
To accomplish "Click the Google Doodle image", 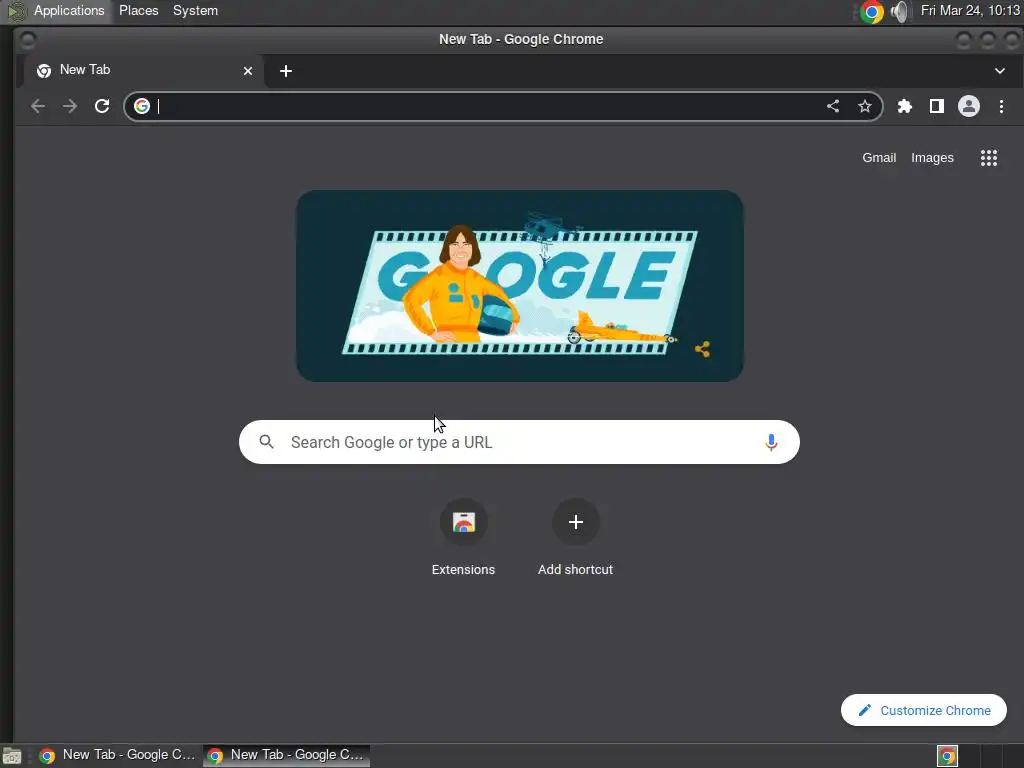I will tap(520, 286).
